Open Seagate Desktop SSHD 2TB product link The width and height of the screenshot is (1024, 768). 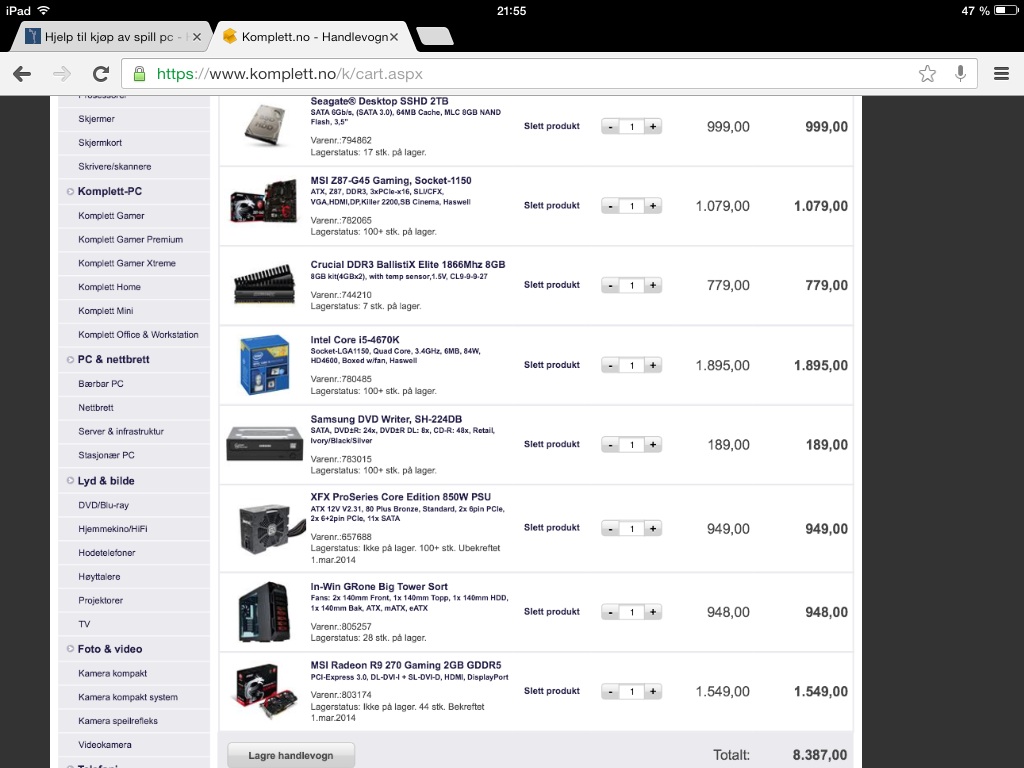click(379, 101)
